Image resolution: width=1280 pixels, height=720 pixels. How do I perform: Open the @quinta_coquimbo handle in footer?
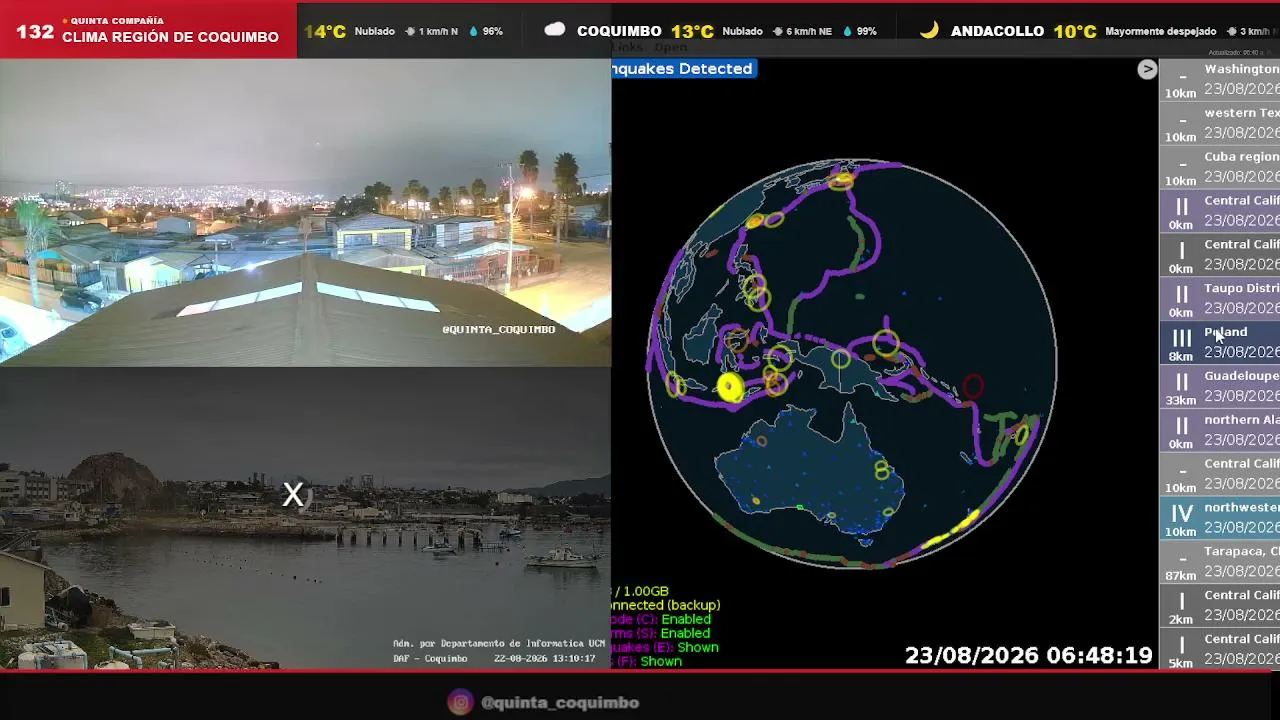(560, 702)
